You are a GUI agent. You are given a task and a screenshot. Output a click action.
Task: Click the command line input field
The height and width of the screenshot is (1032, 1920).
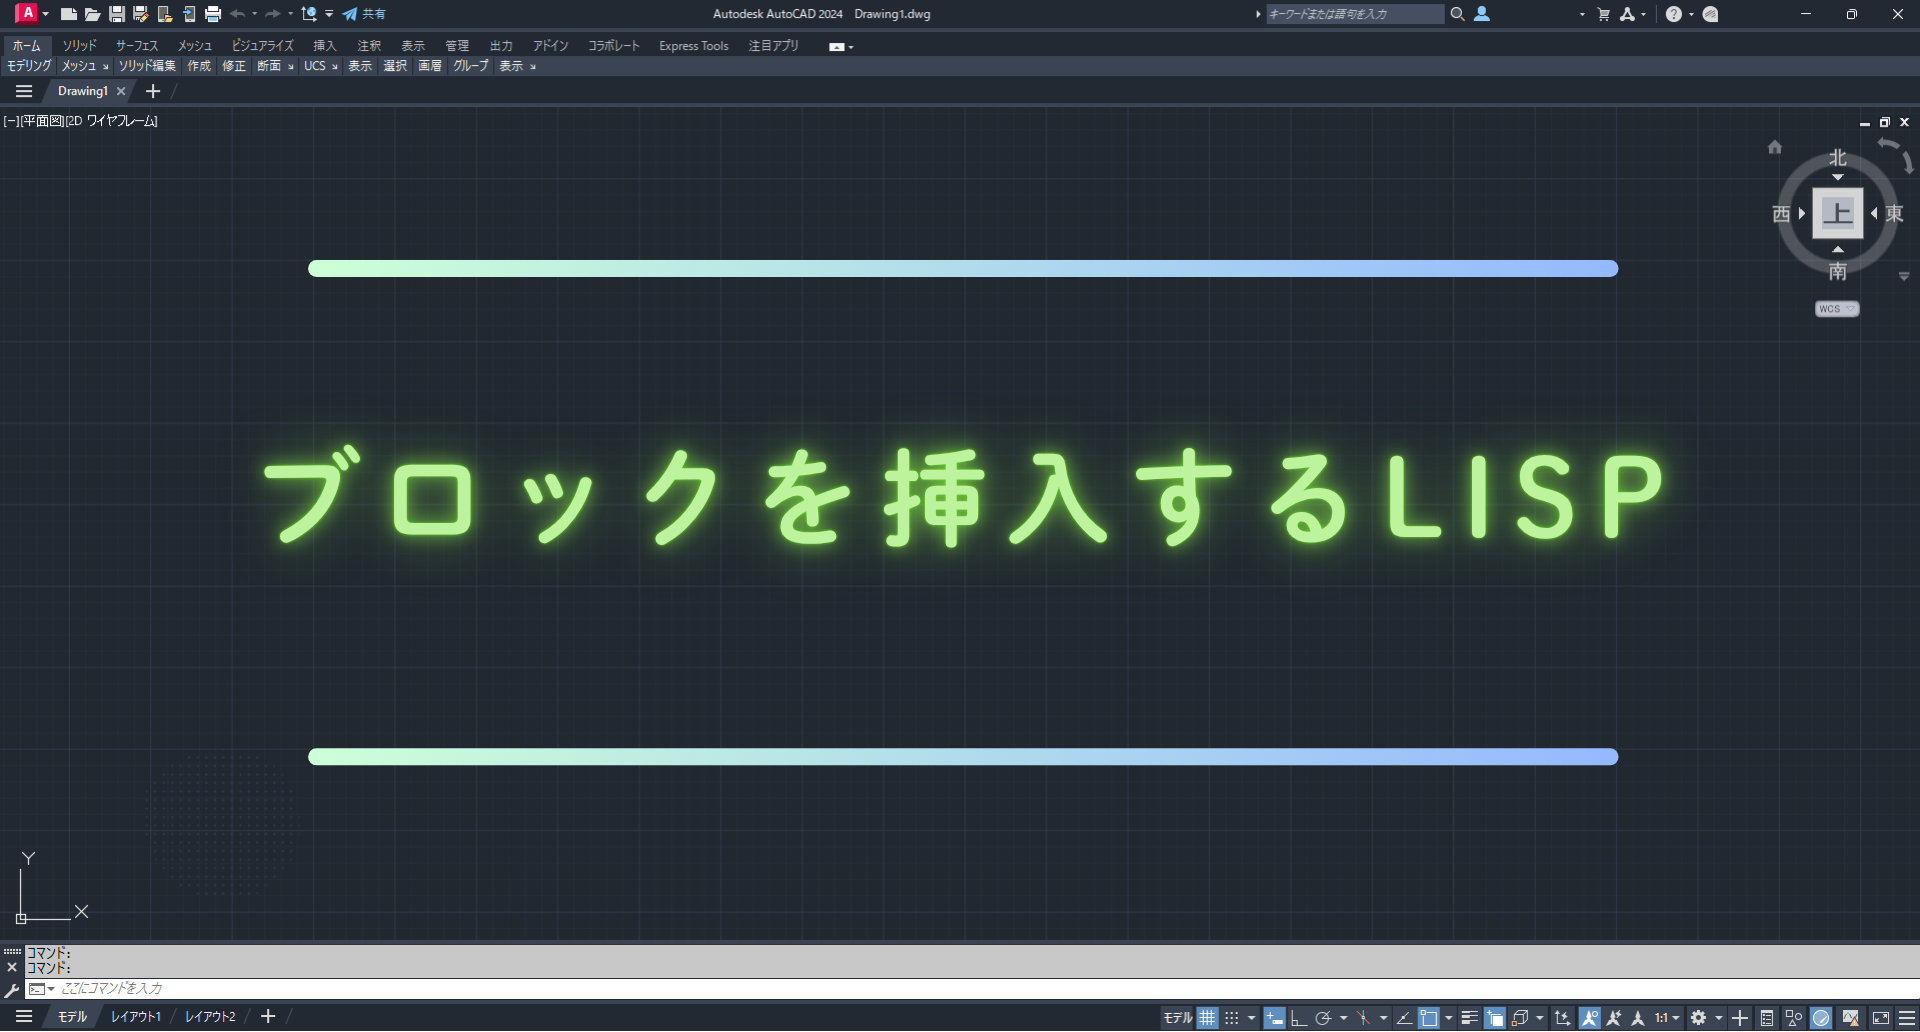coord(980,989)
